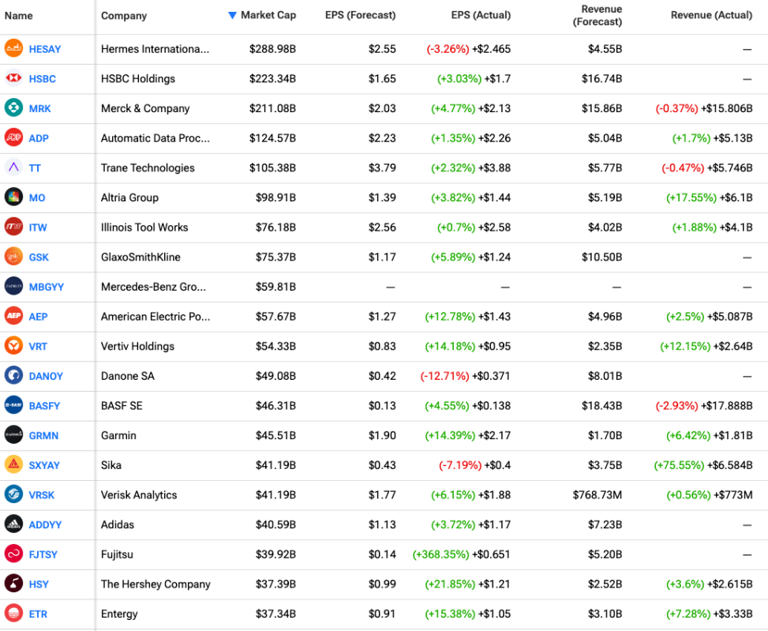Image resolution: width=768 pixels, height=631 pixels.
Task: Open the DANOY ticker link
Action: (x=46, y=376)
